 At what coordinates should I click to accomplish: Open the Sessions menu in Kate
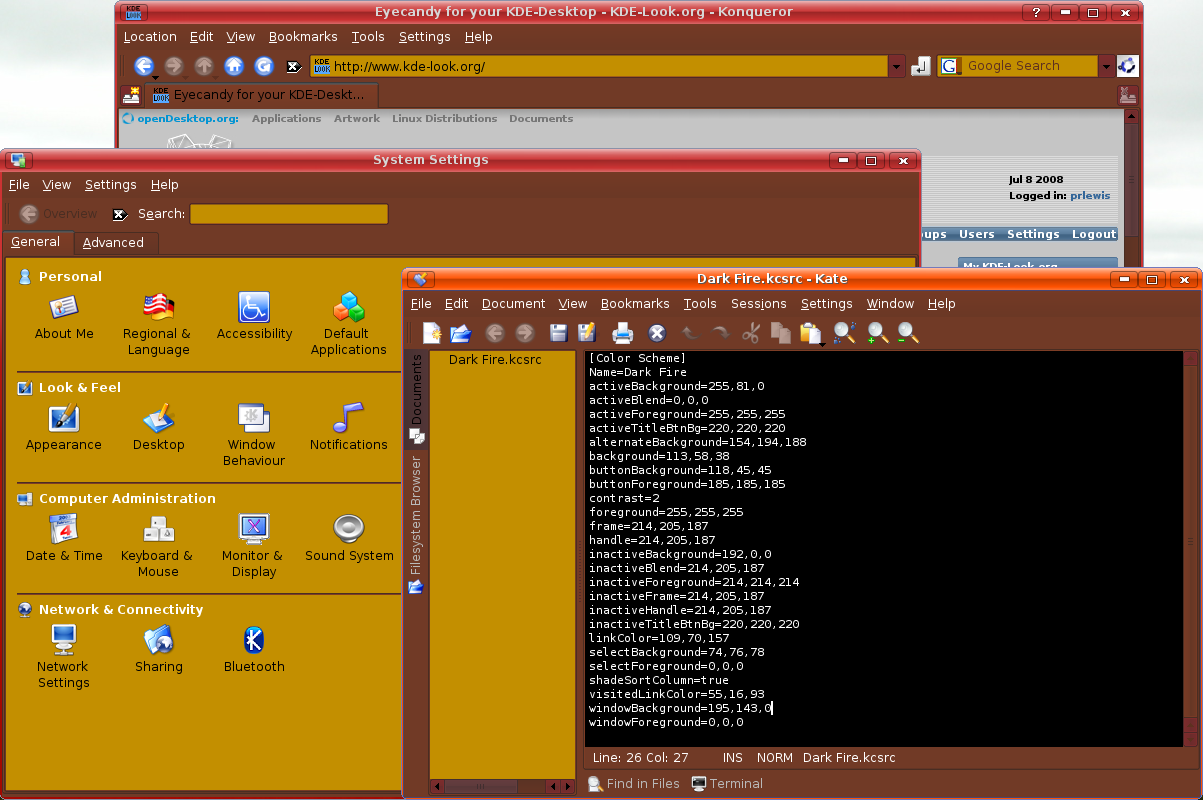pyautogui.click(x=759, y=303)
